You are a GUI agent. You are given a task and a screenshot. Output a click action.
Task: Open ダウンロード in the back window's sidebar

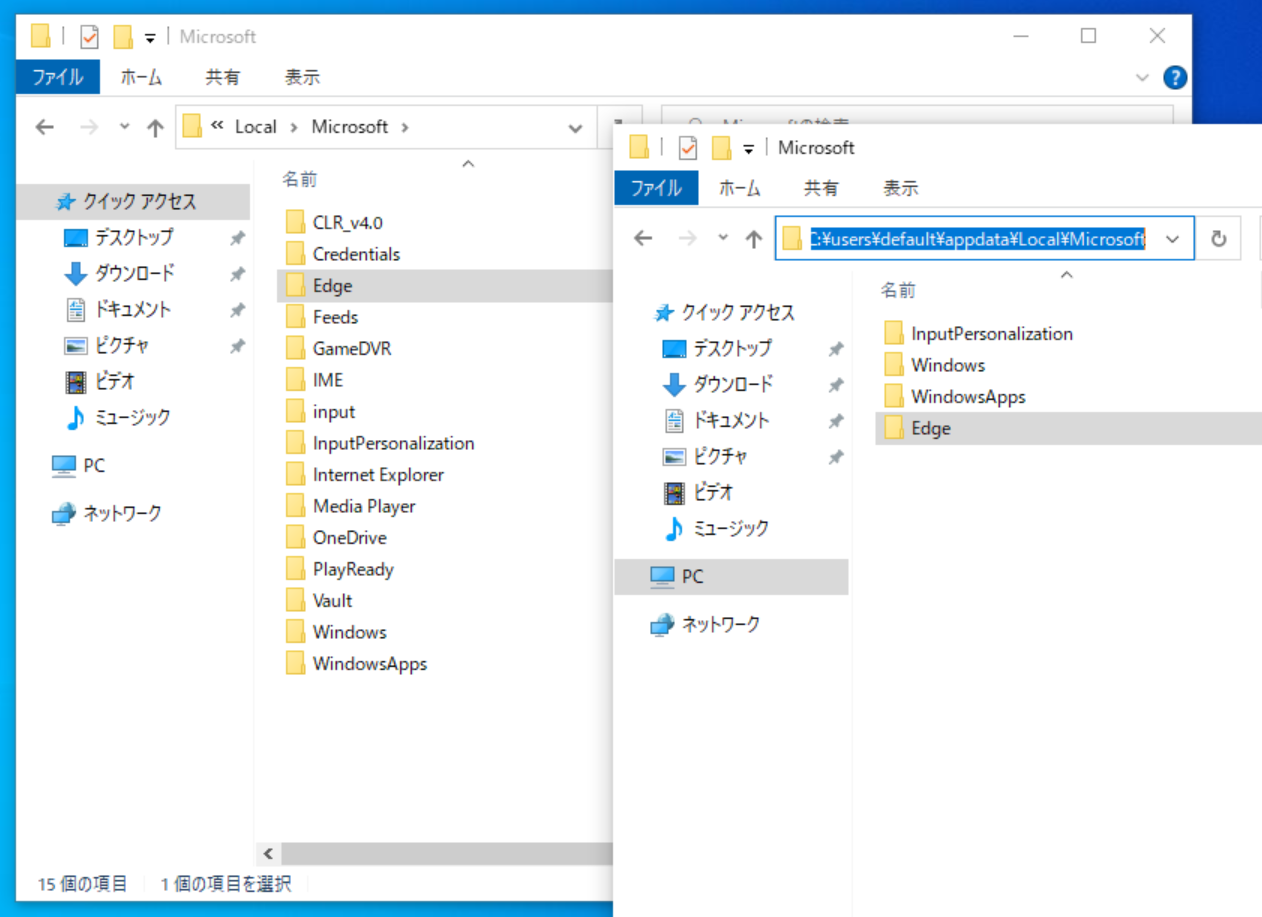tap(134, 273)
